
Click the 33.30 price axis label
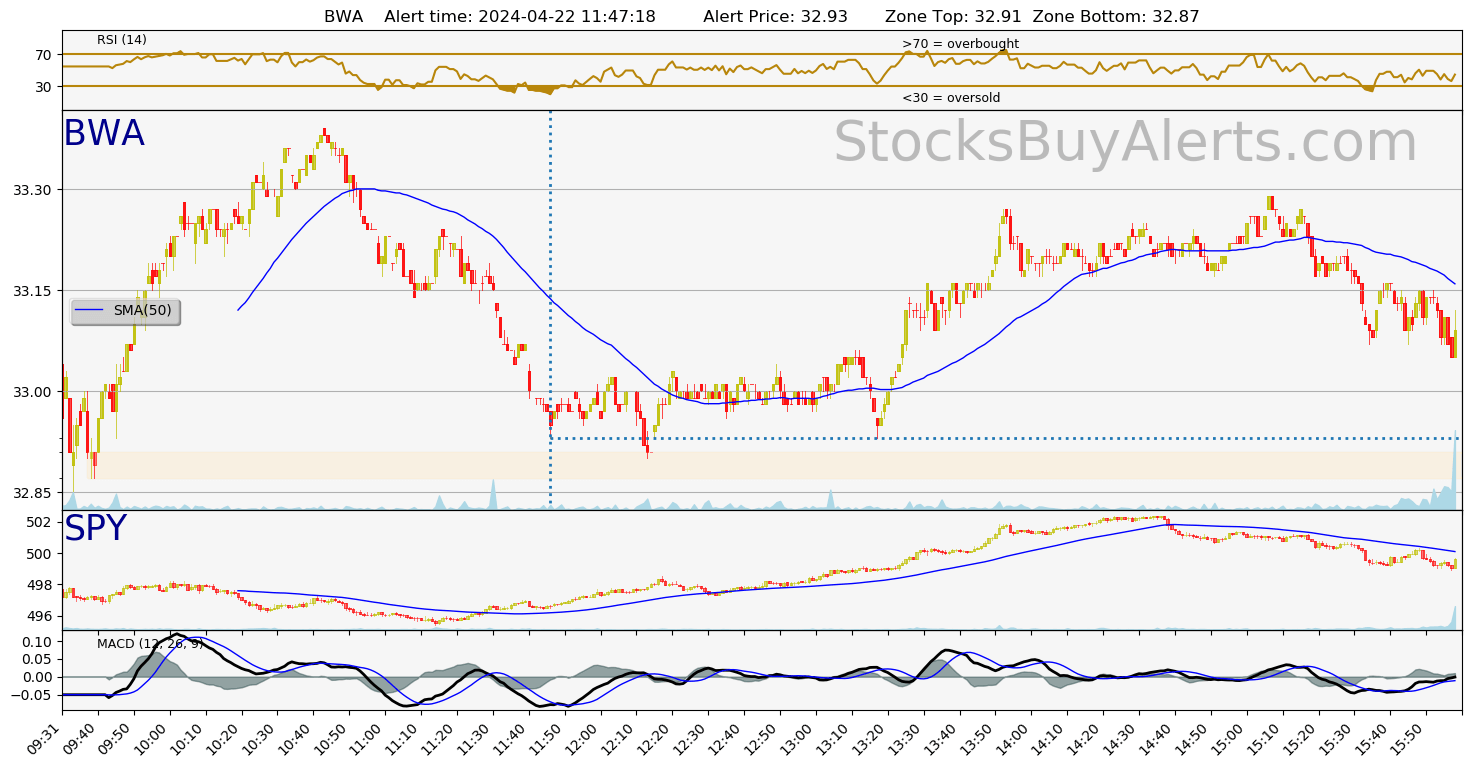[x=32, y=190]
